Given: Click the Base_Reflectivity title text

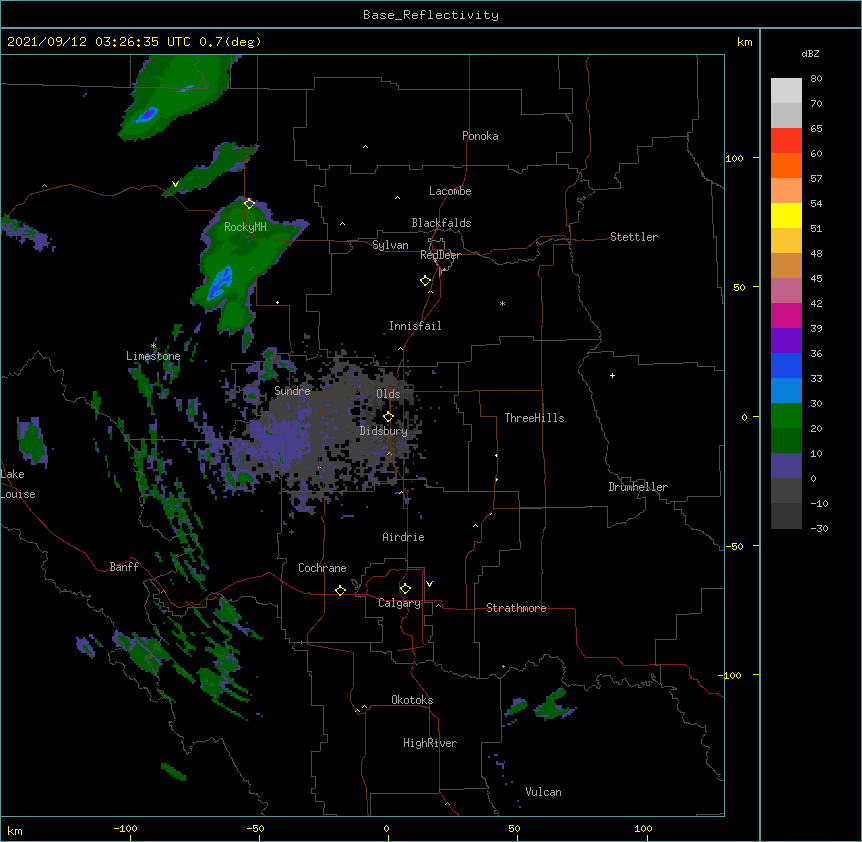Looking at the screenshot, I should [430, 15].
